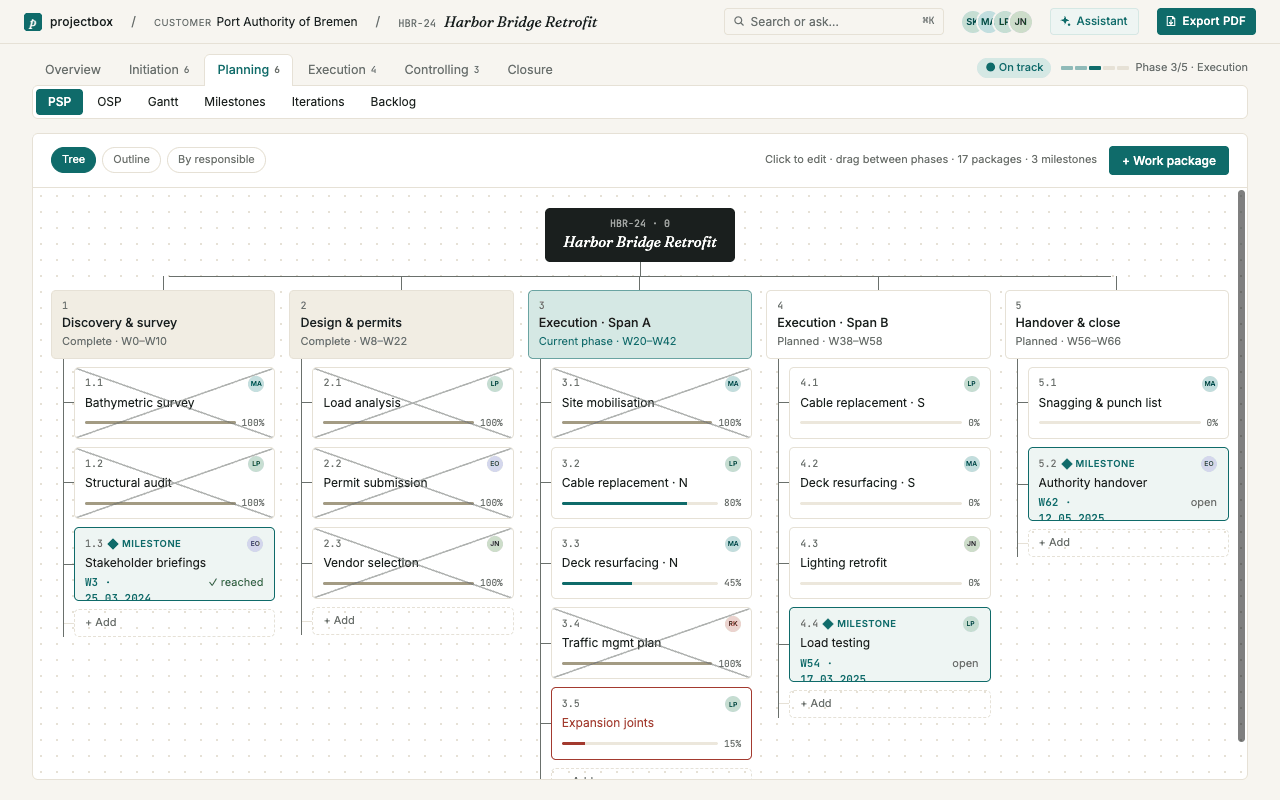Open the Execution · Span A phase card
The image size is (1280, 800).
click(x=640, y=324)
